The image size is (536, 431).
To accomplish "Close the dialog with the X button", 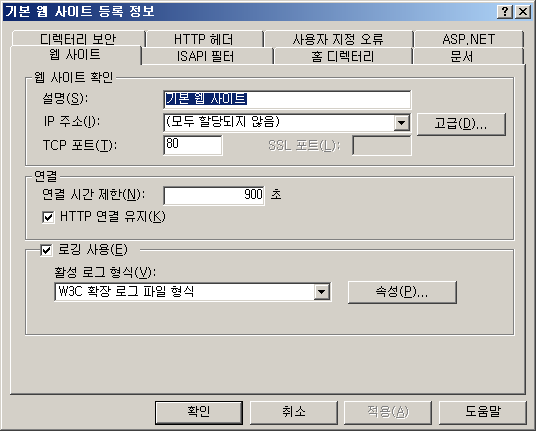I will (523, 12).
